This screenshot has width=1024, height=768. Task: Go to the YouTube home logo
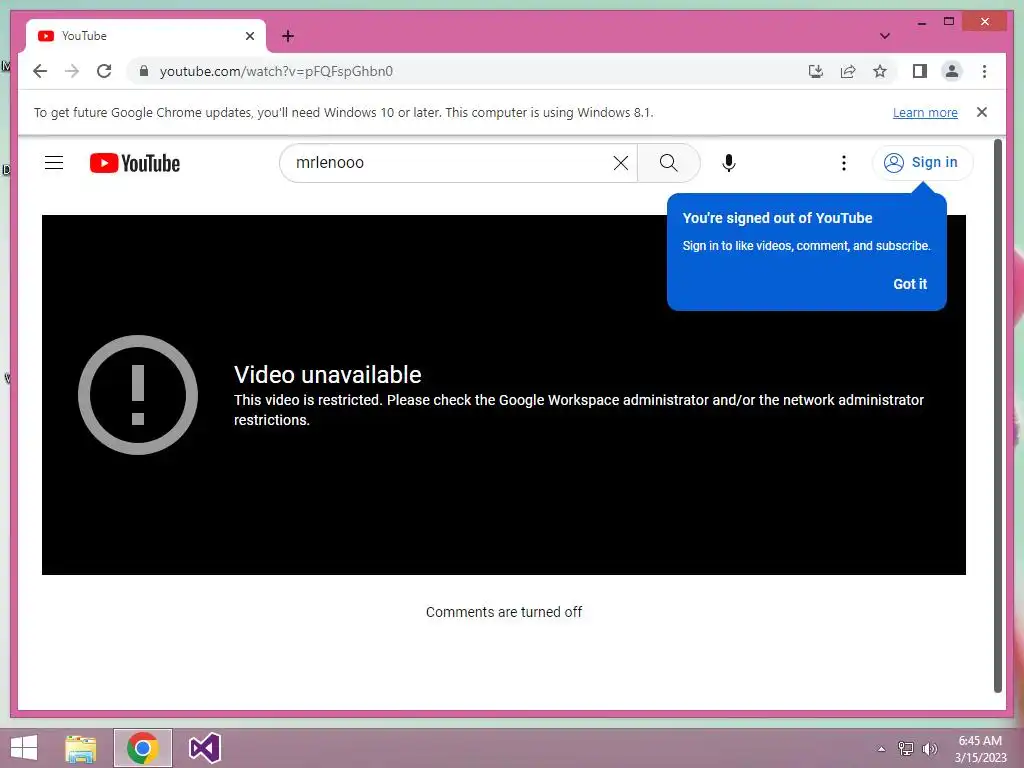click(x=135, y=163)
